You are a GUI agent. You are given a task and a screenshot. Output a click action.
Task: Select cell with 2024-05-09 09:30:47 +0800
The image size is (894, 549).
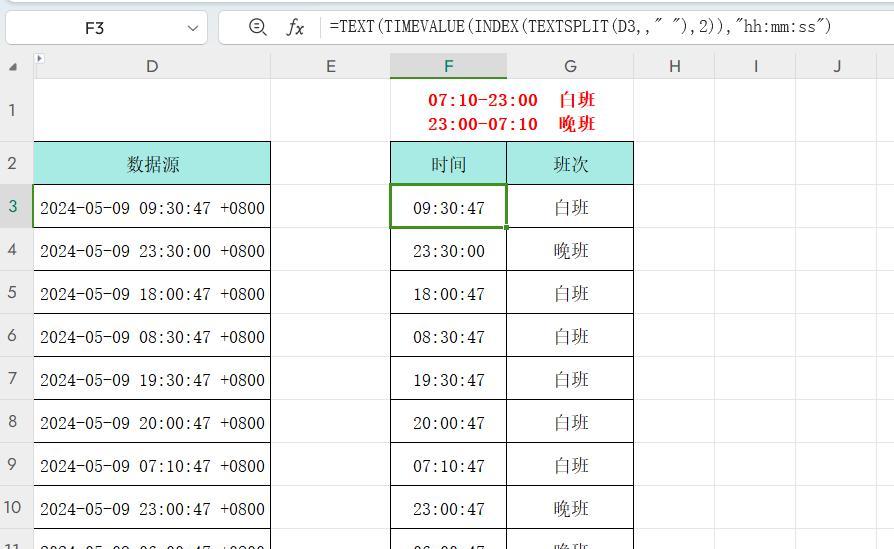click(152, 206)
